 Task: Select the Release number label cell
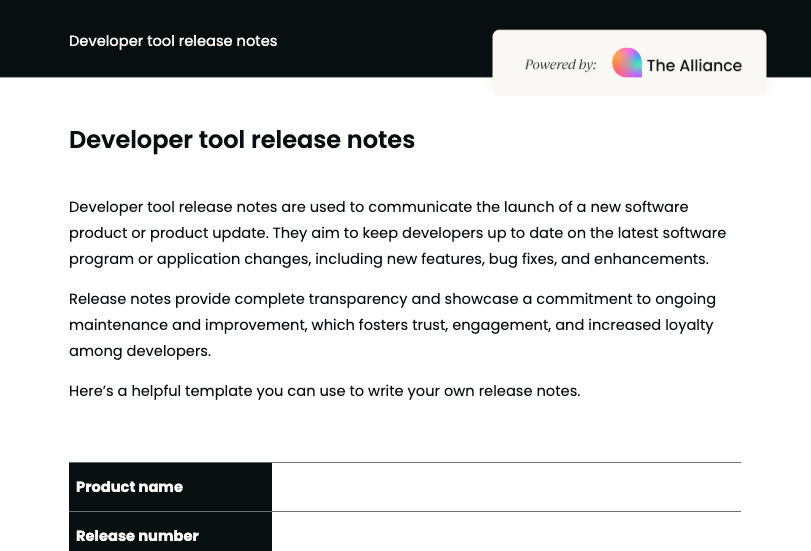click(x=170, y=535)
